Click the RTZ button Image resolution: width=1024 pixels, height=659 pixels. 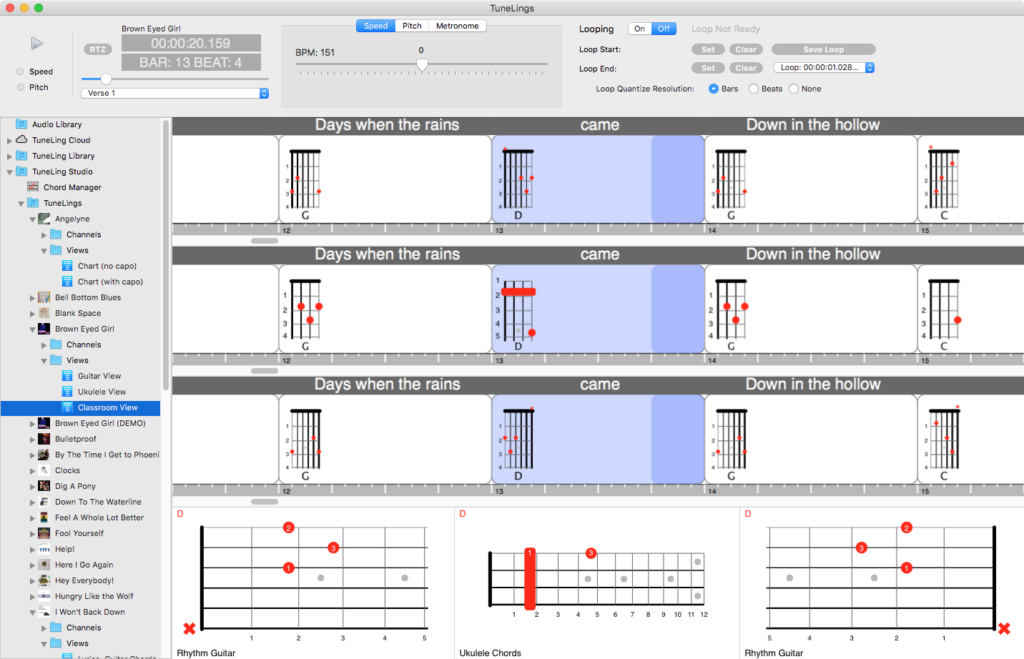coord(95,47)
